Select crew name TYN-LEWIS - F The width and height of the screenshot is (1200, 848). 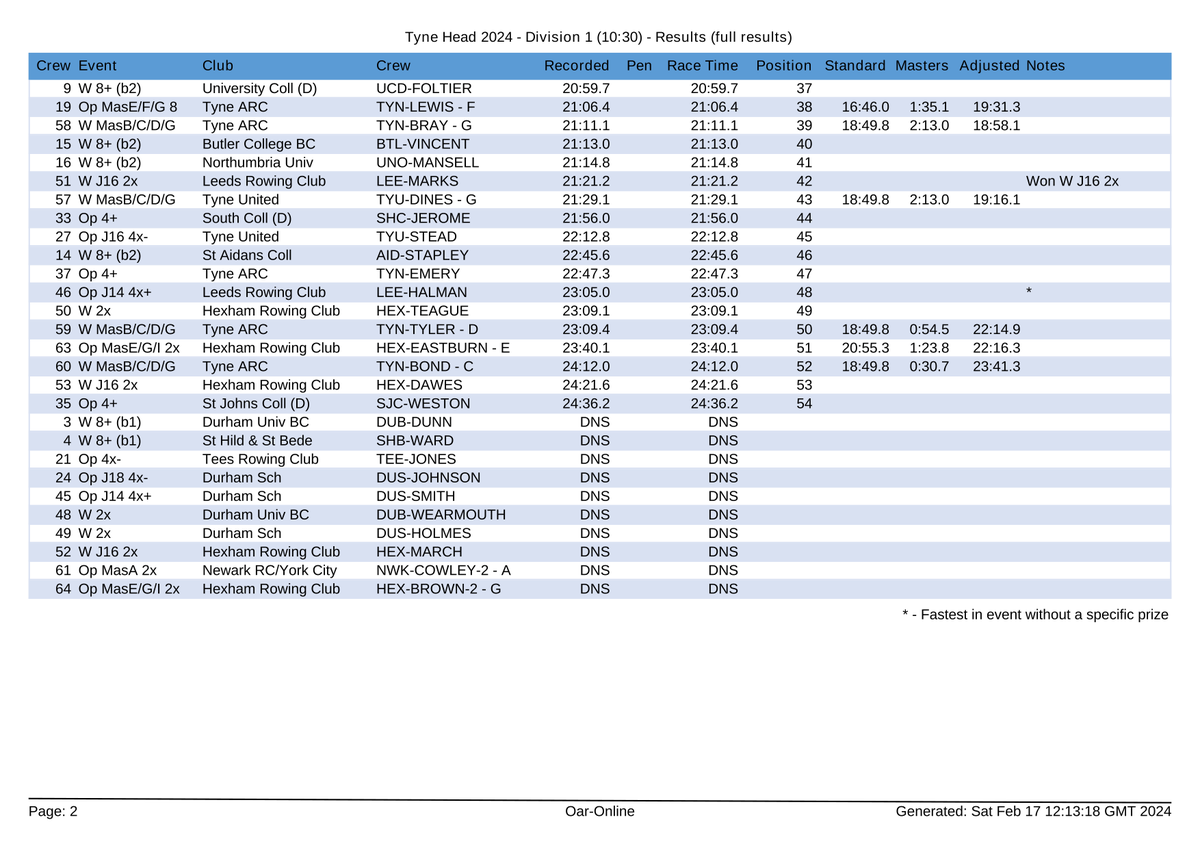pyautogui.click(x=425, y=107)
